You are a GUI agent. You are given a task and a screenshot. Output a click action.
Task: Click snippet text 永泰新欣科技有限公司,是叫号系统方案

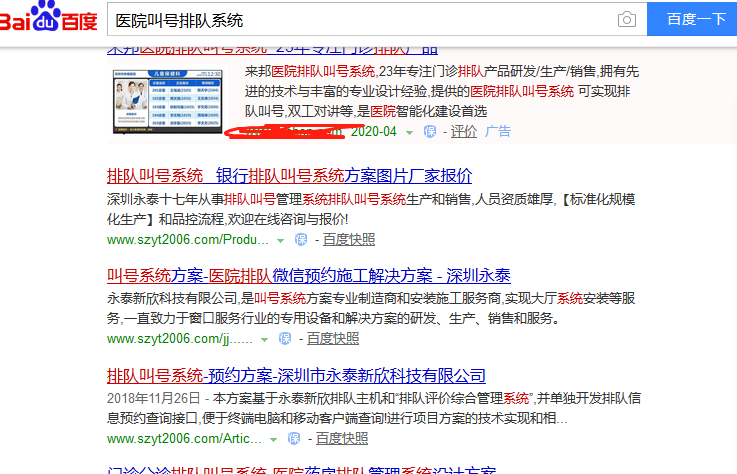coord(220,299)
